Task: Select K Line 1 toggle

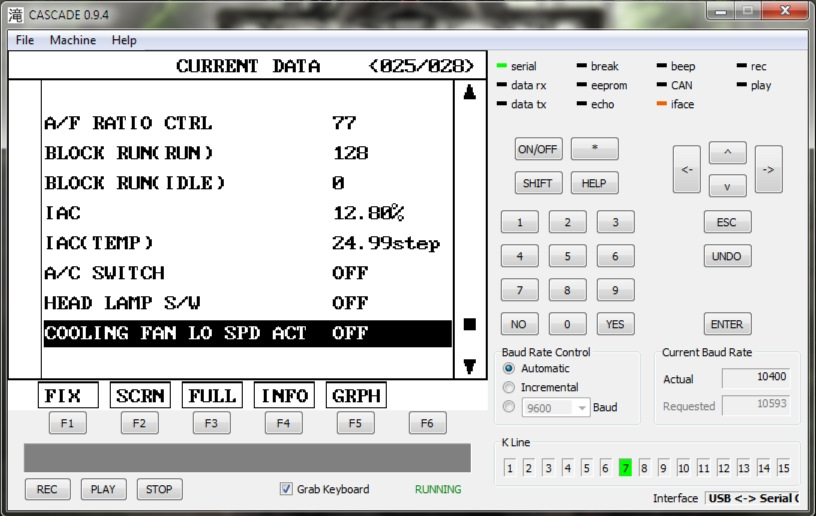Action: [509, 468]
